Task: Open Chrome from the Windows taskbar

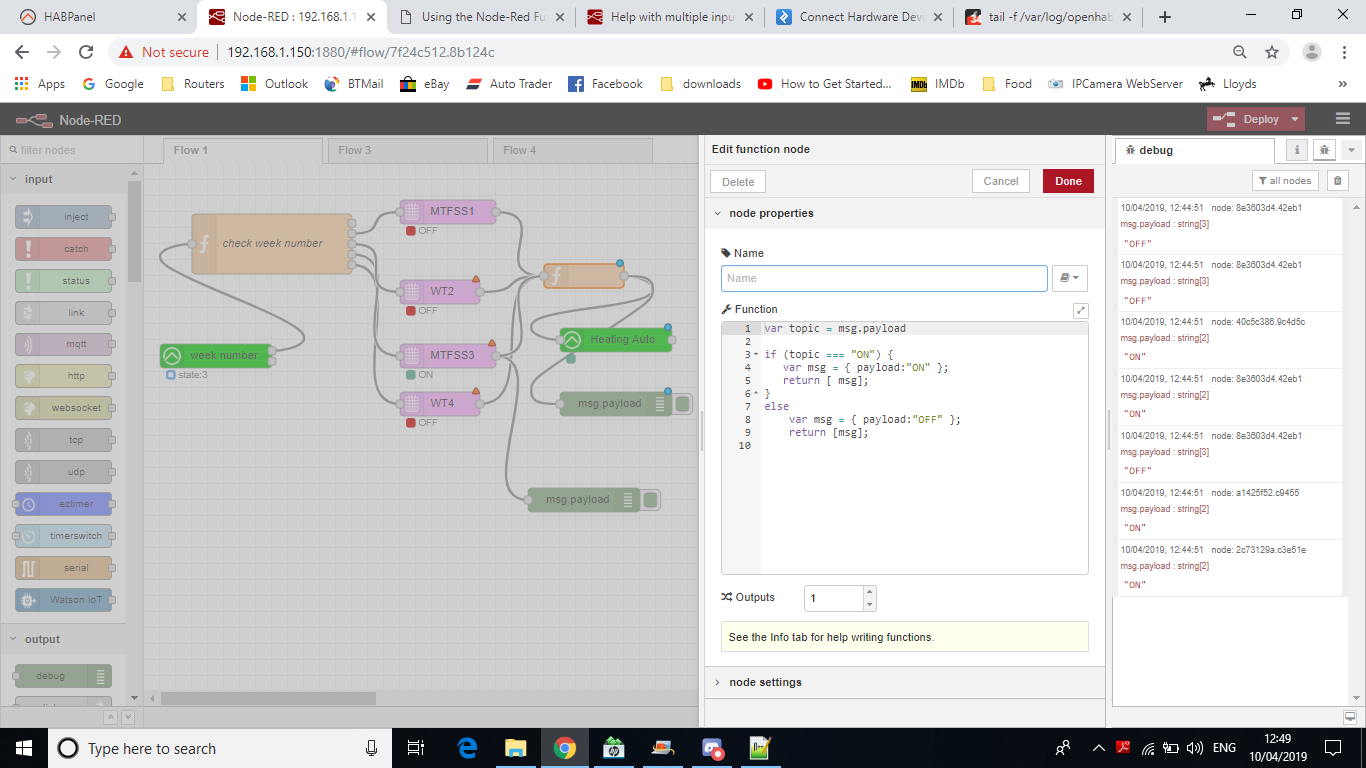Action: (564, 748)
